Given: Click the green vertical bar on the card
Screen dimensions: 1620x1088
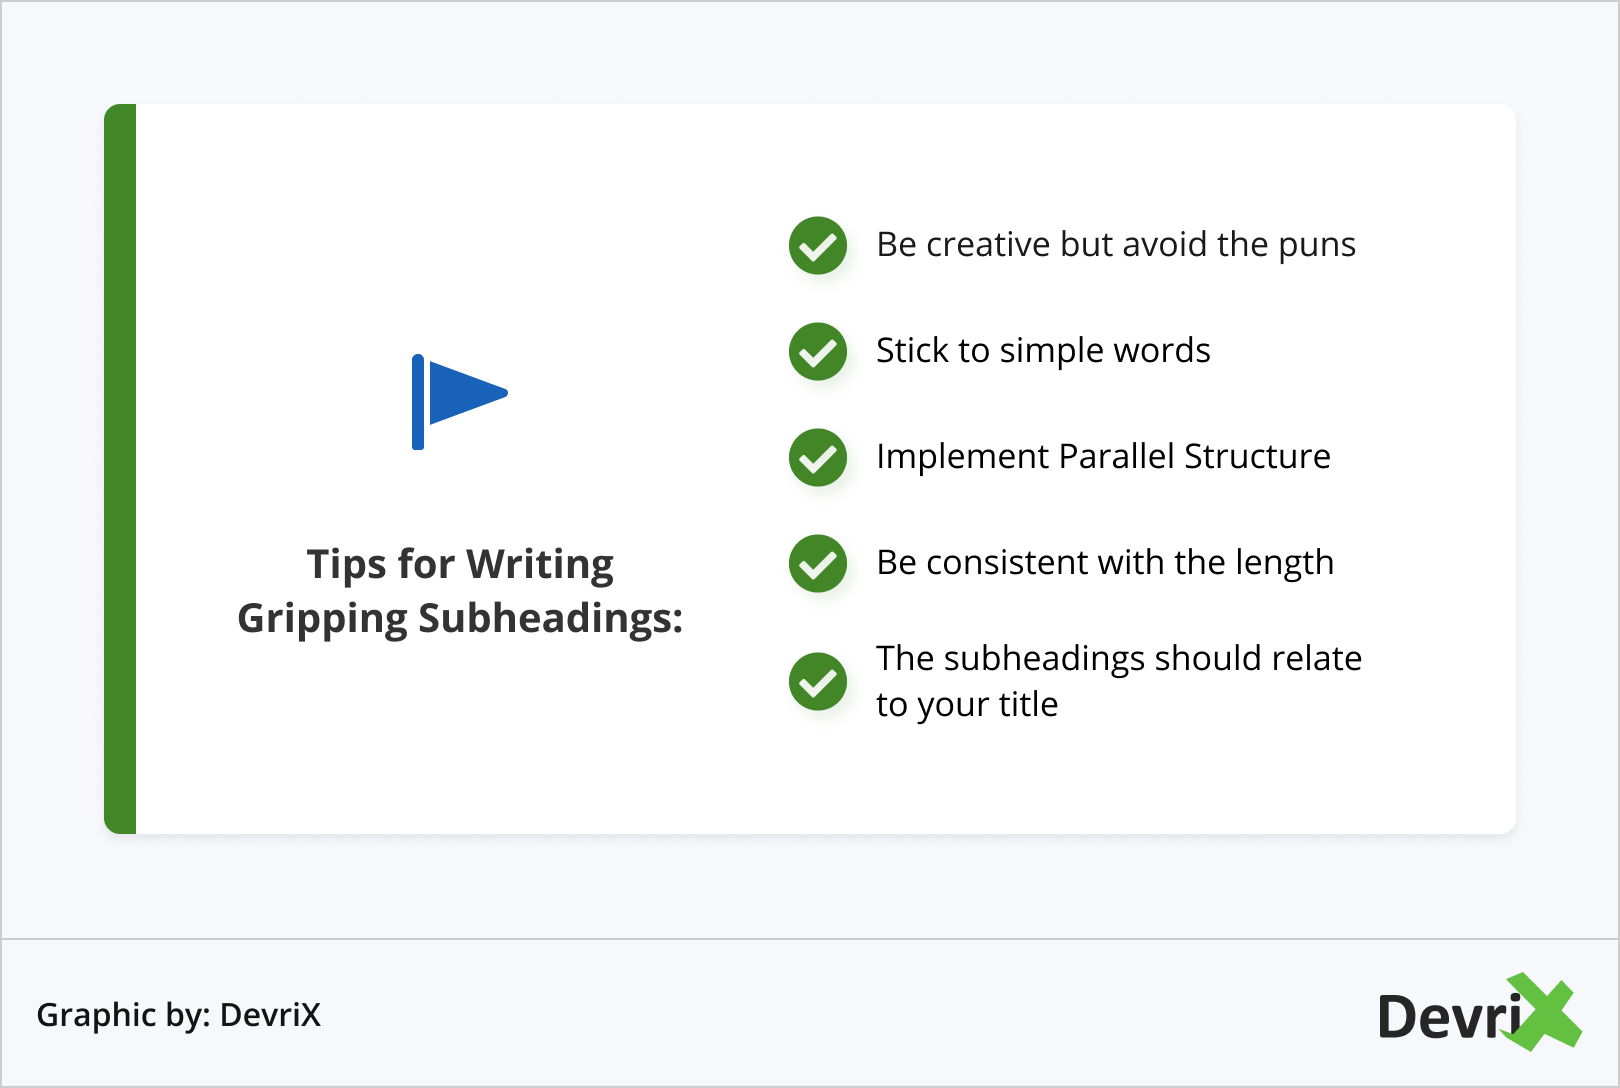Looking at the screenshot, I should coord(120,469).
